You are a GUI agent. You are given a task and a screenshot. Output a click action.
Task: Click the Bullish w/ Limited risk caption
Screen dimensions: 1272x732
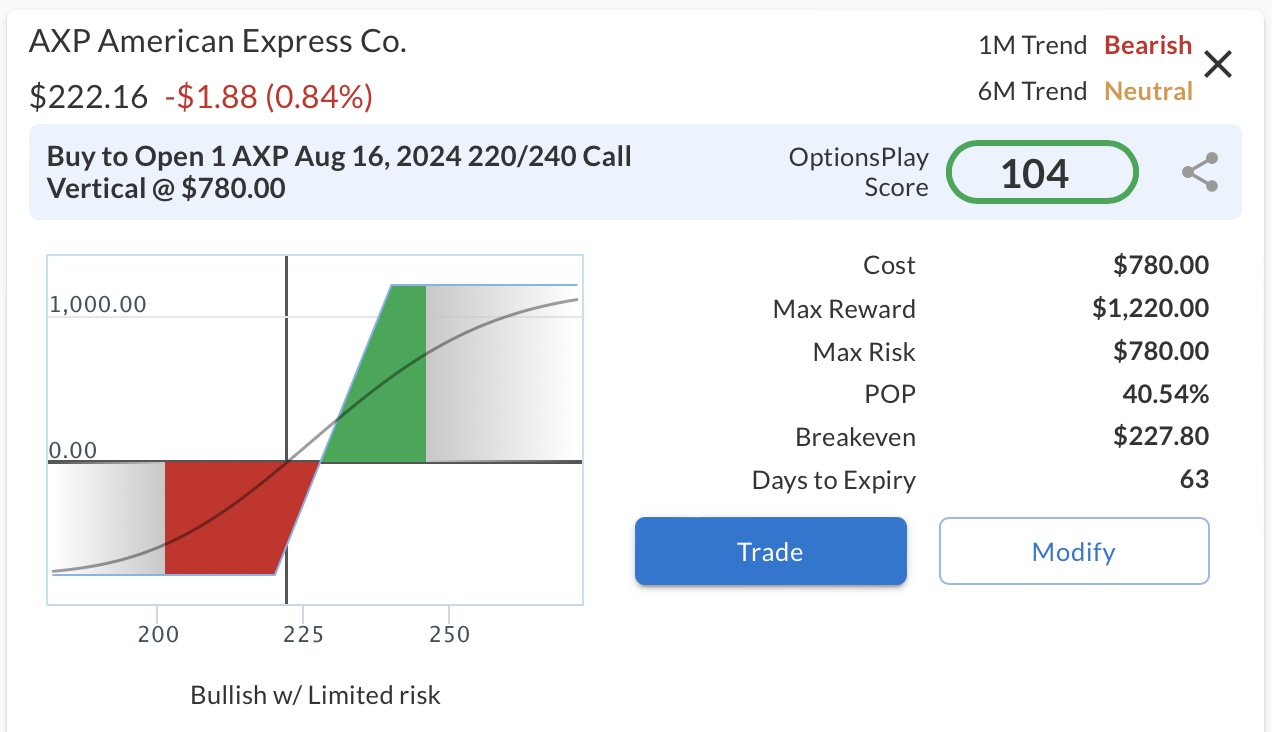click(315, 695)
